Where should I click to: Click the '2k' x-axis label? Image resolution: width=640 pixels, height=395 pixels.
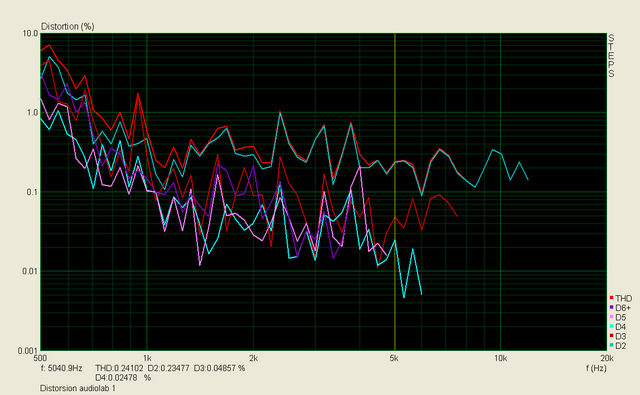253,358
